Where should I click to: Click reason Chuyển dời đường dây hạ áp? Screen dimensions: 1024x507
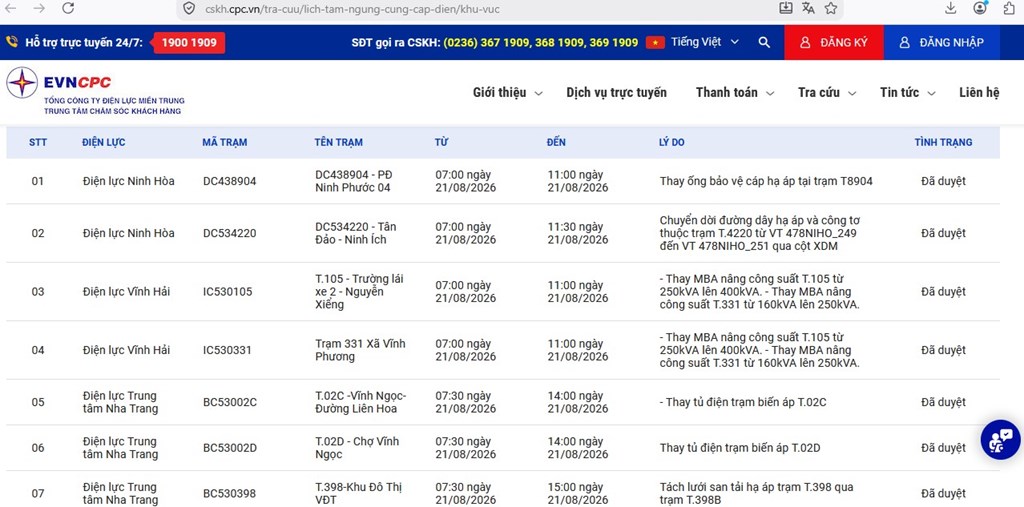(760, 233)
